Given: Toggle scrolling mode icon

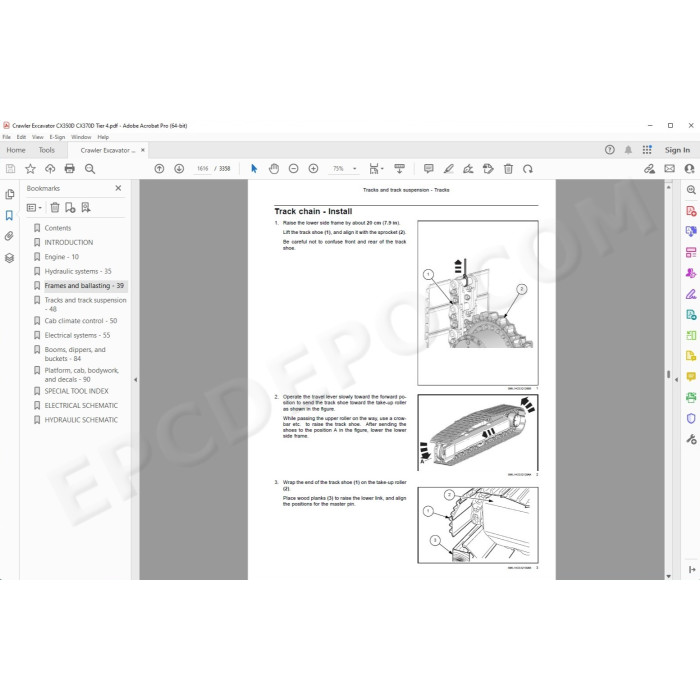Looking at the screenshot, I should pos(400,169).
